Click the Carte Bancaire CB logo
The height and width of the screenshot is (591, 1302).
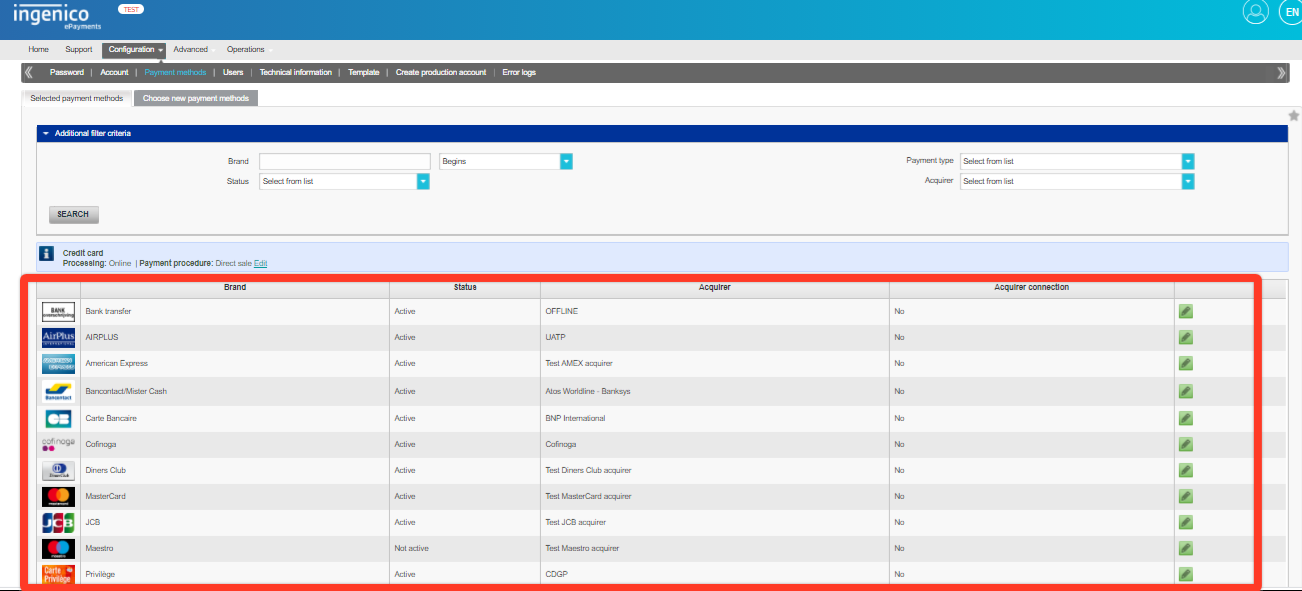point(59,418)
